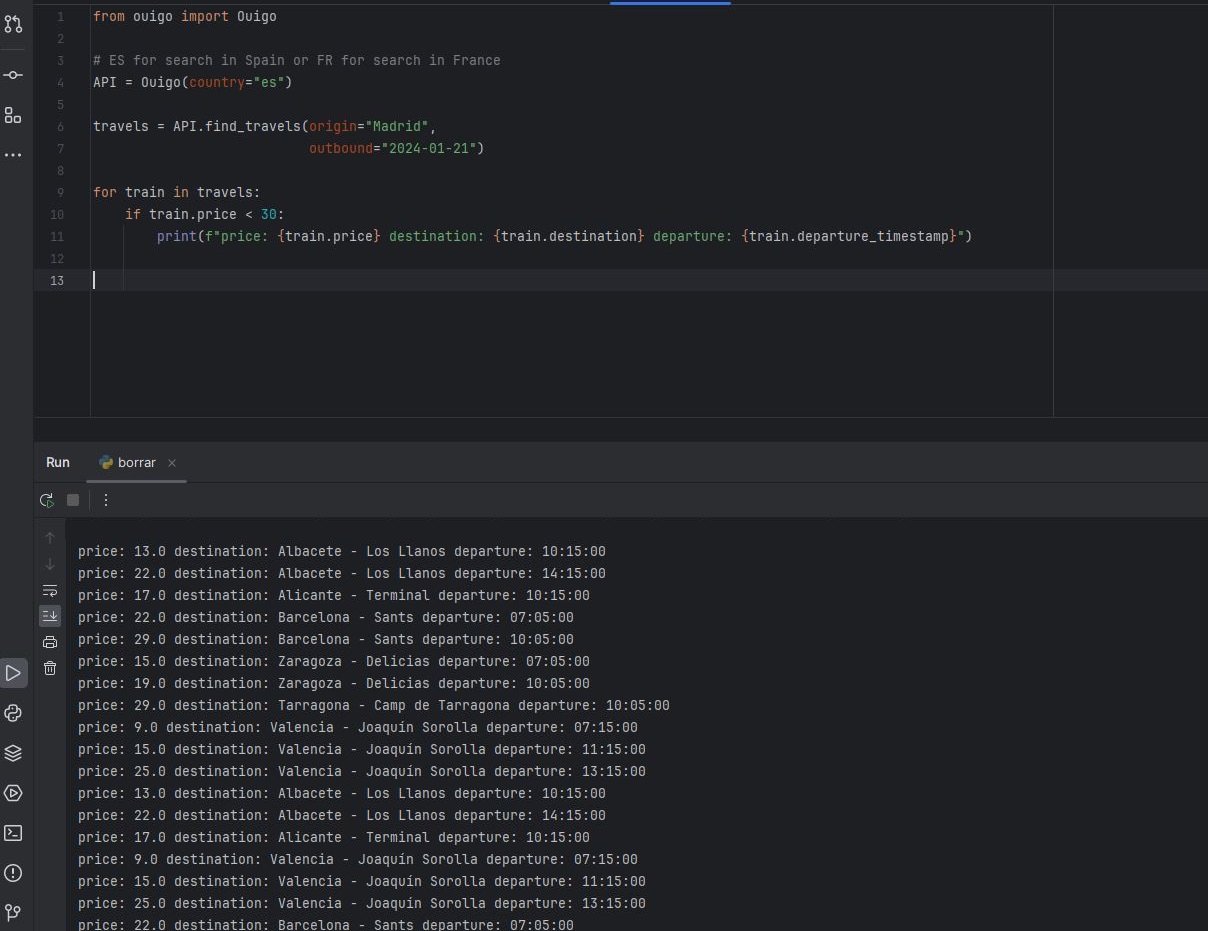
Task: Select the borrar run tab
Action: click(136, 463)
